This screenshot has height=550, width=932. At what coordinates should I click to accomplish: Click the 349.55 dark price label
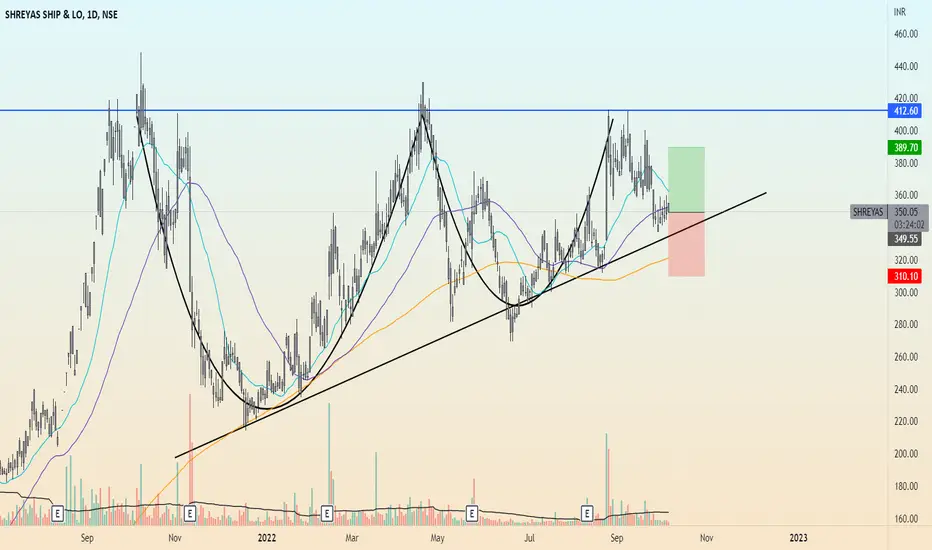(905, 239)
